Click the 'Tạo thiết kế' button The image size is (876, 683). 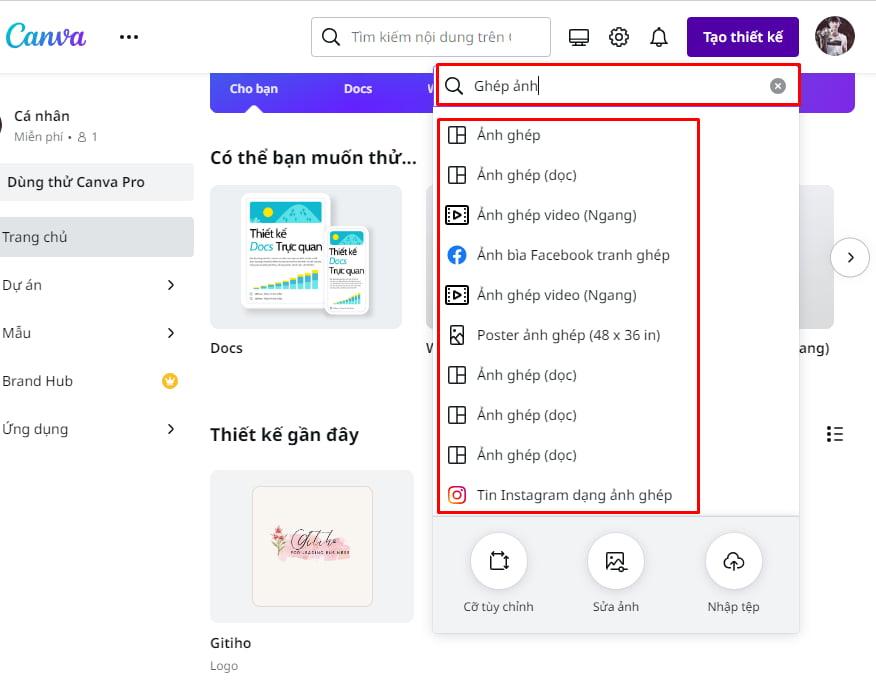742,37
